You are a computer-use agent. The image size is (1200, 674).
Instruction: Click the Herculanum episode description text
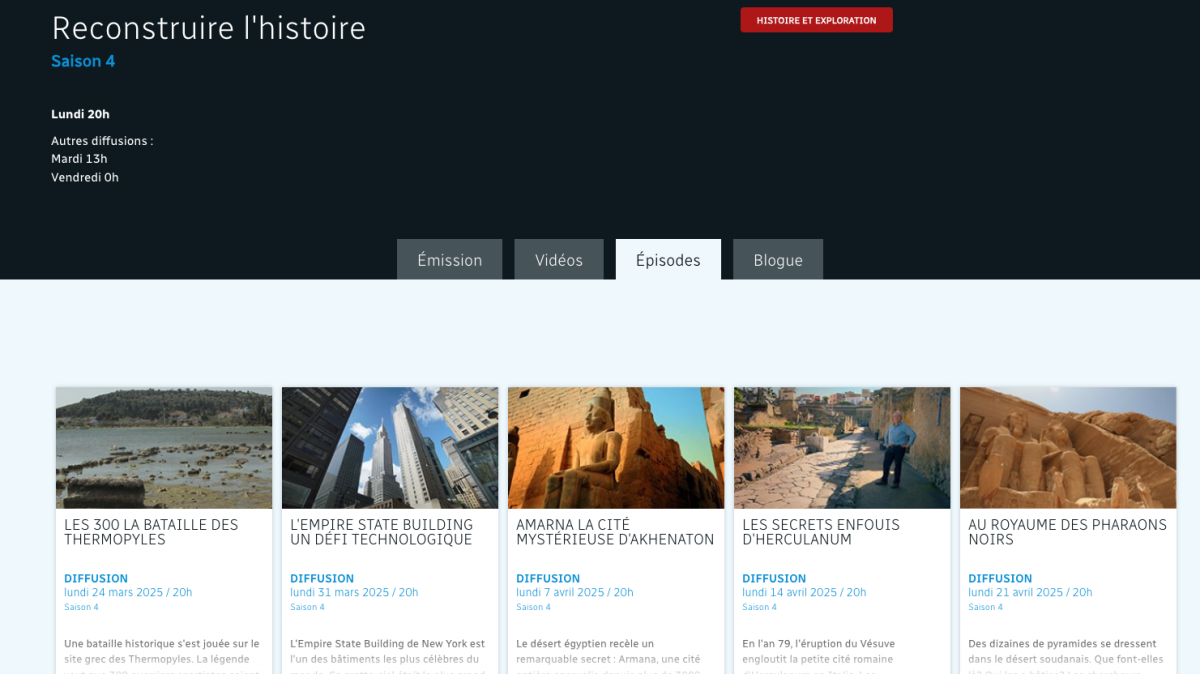click(820, 651)
